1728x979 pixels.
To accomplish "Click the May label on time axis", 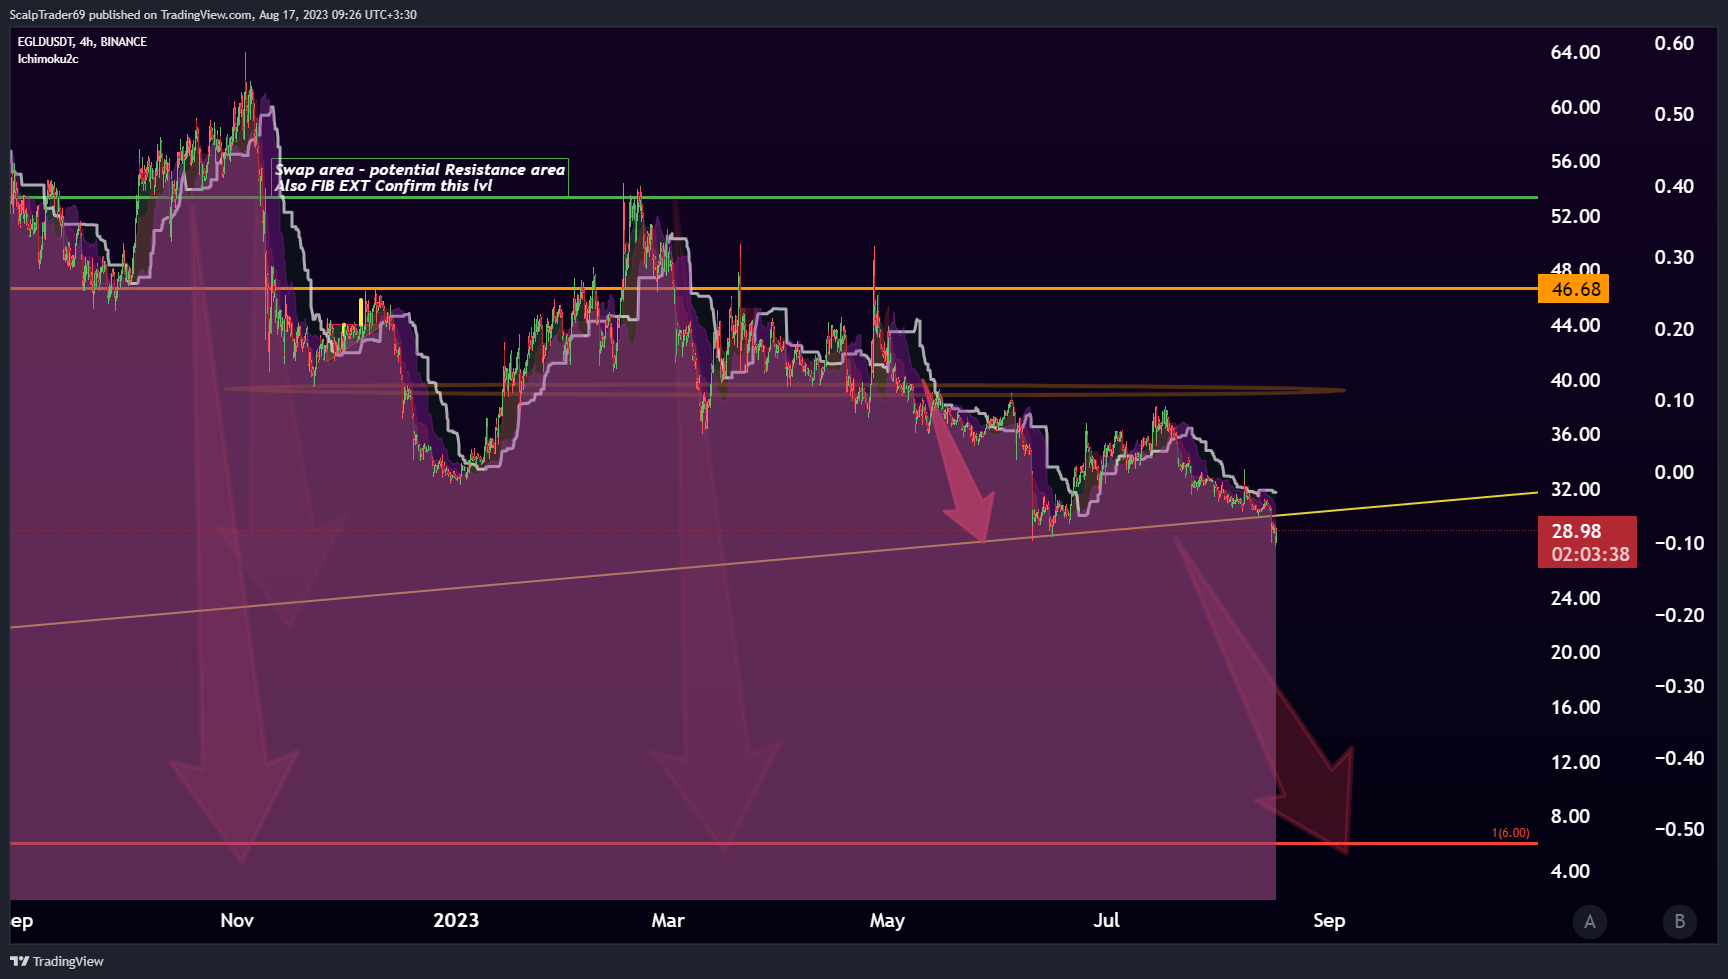I will click(x=887, y=920).
